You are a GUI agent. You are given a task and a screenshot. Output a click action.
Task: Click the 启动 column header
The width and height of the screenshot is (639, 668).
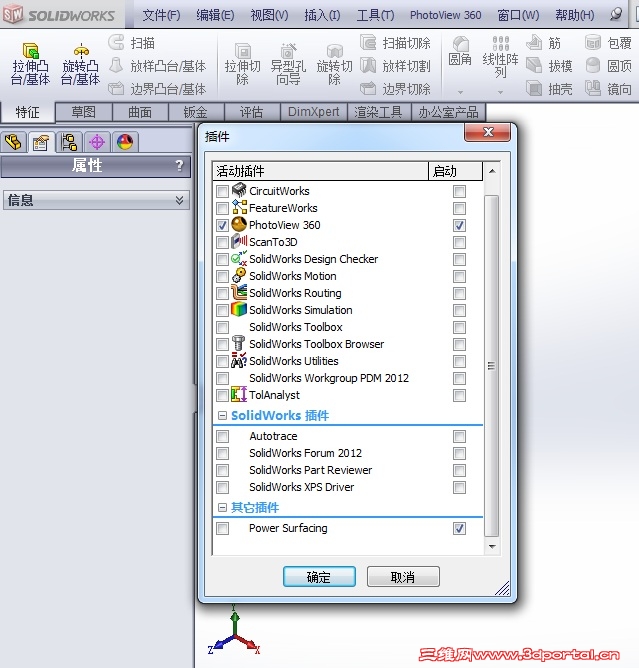[455, 171]
